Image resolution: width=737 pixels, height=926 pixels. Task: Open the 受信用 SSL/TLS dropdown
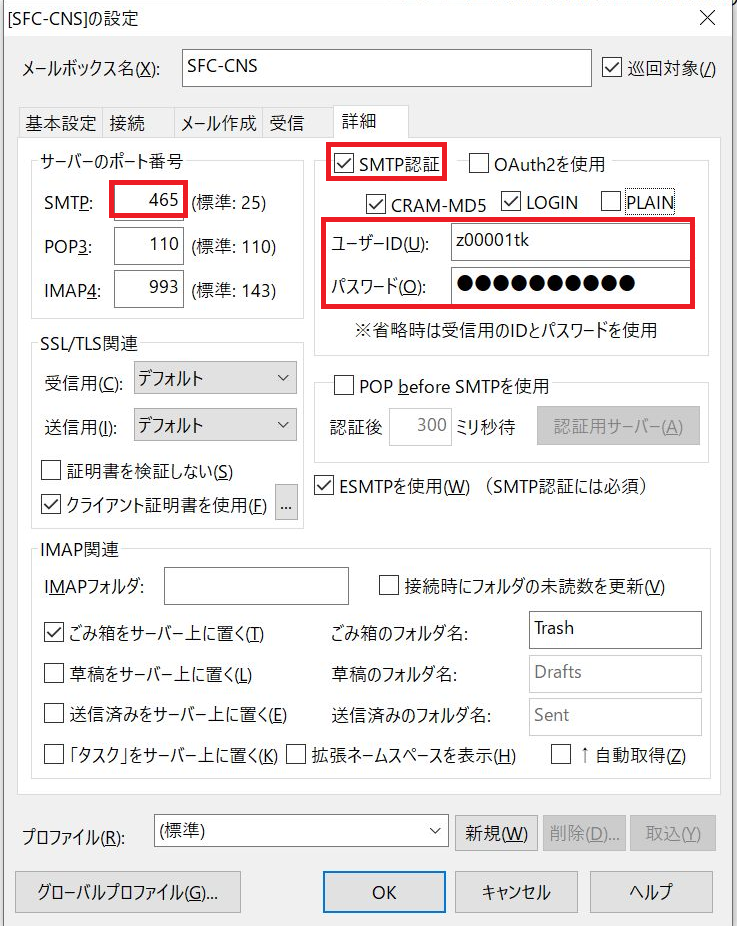tap(215, 379)
